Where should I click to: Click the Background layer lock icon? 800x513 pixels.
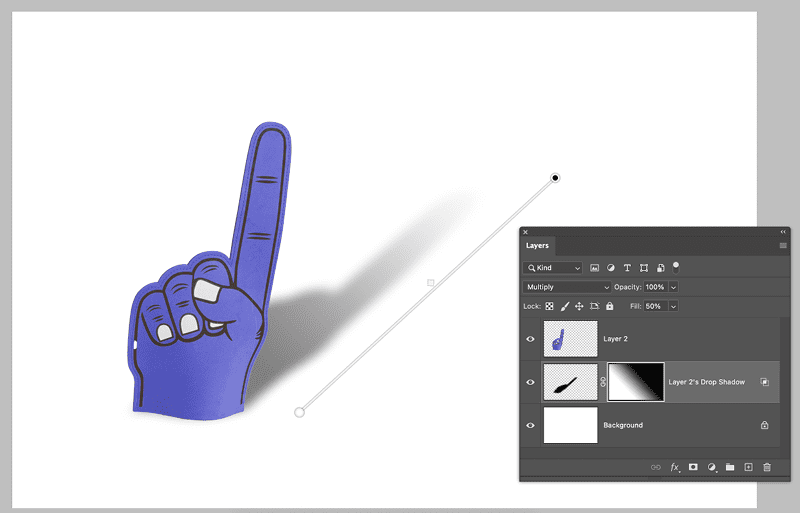764,425
